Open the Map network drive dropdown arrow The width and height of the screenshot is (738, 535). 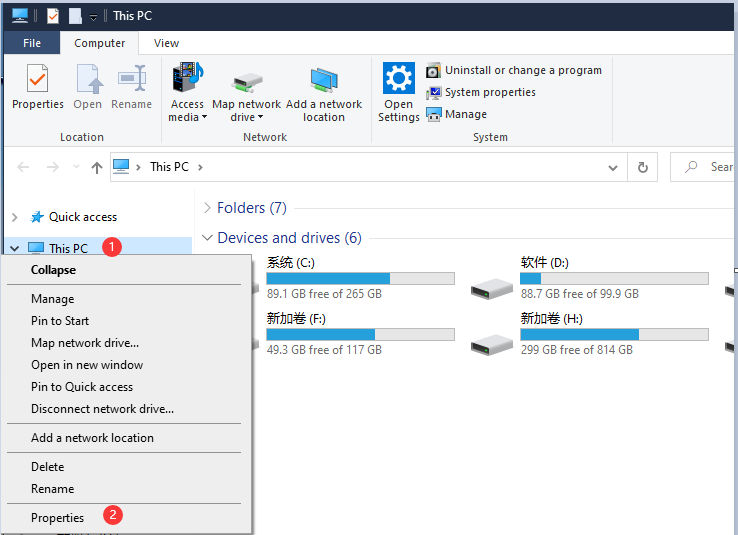[260, 118]
